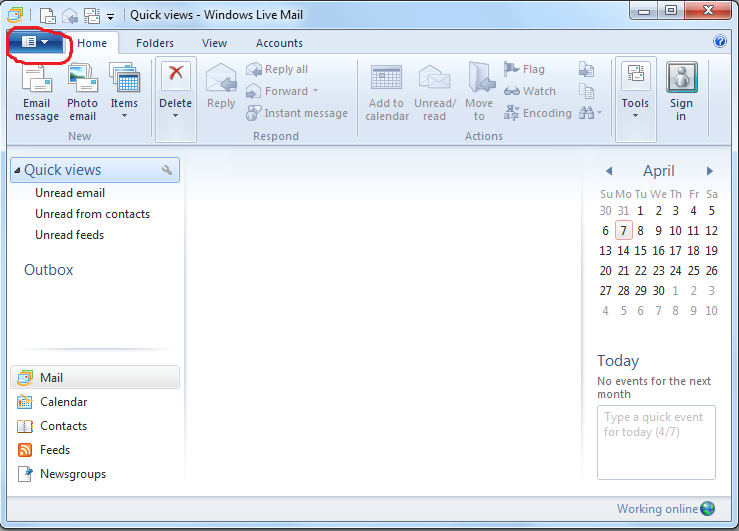739x531 pixels.
Task: Open the View tab
Action: (x=214, y=43)
